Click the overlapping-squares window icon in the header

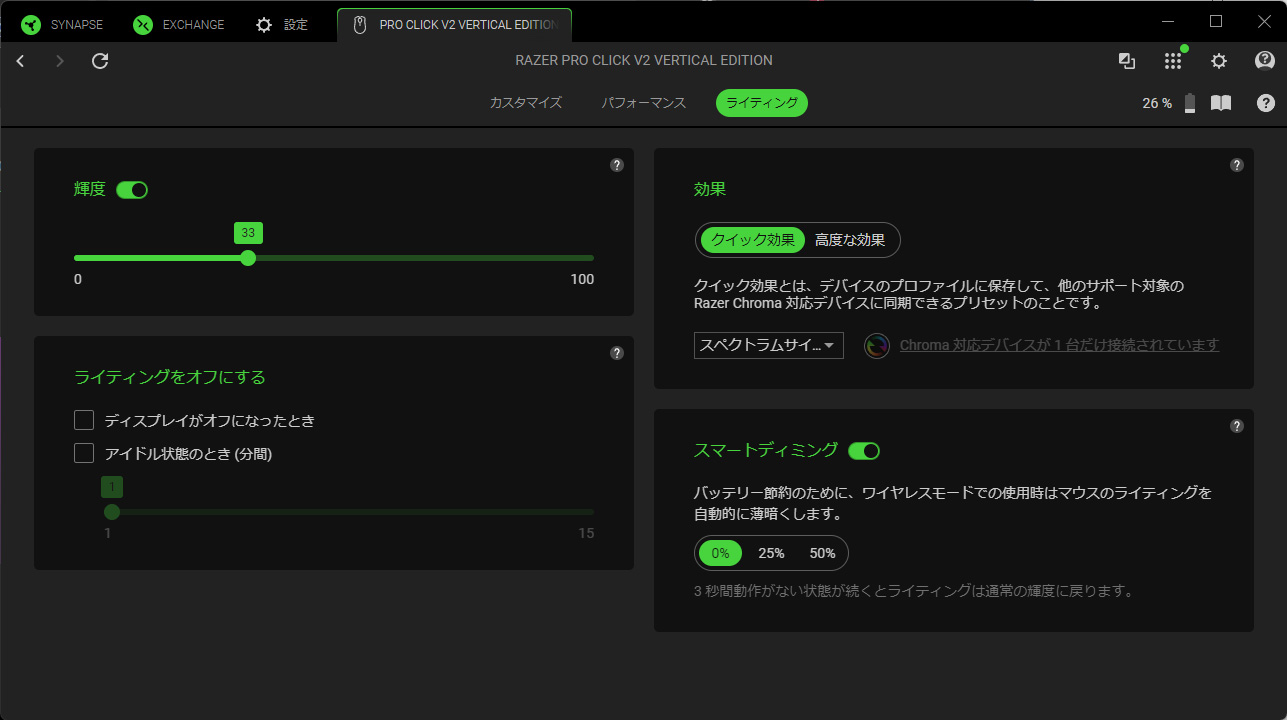1127,61
